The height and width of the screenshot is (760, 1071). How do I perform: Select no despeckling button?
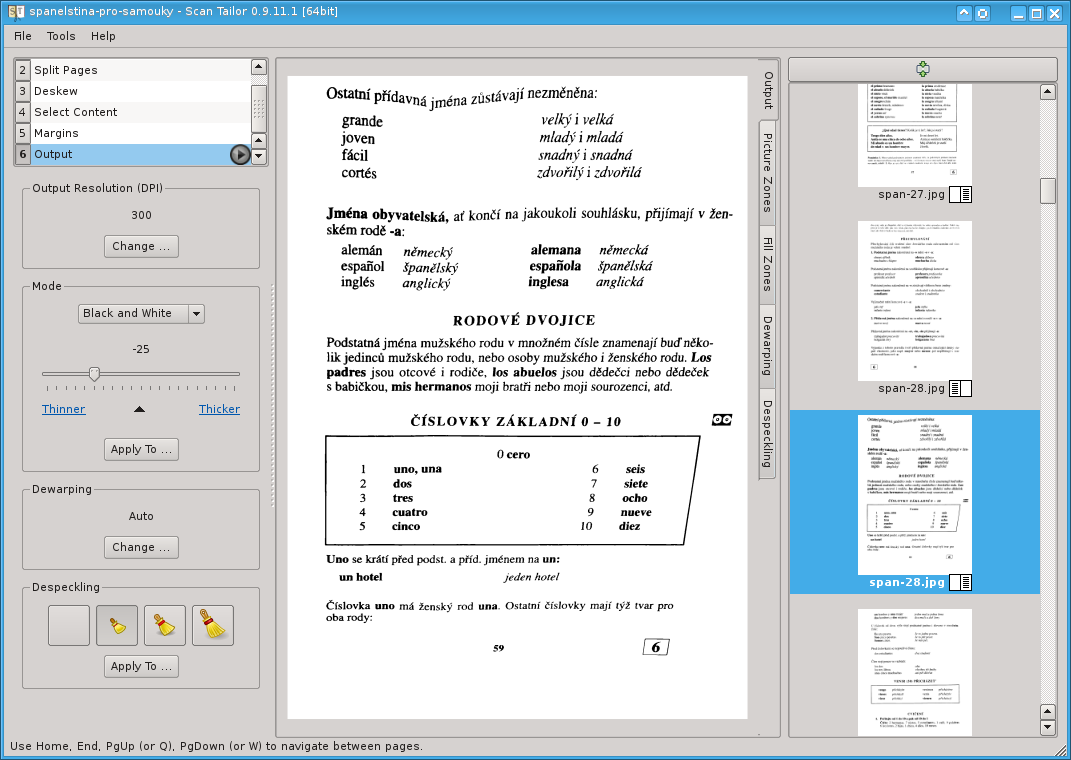click(x=69, y=625)
